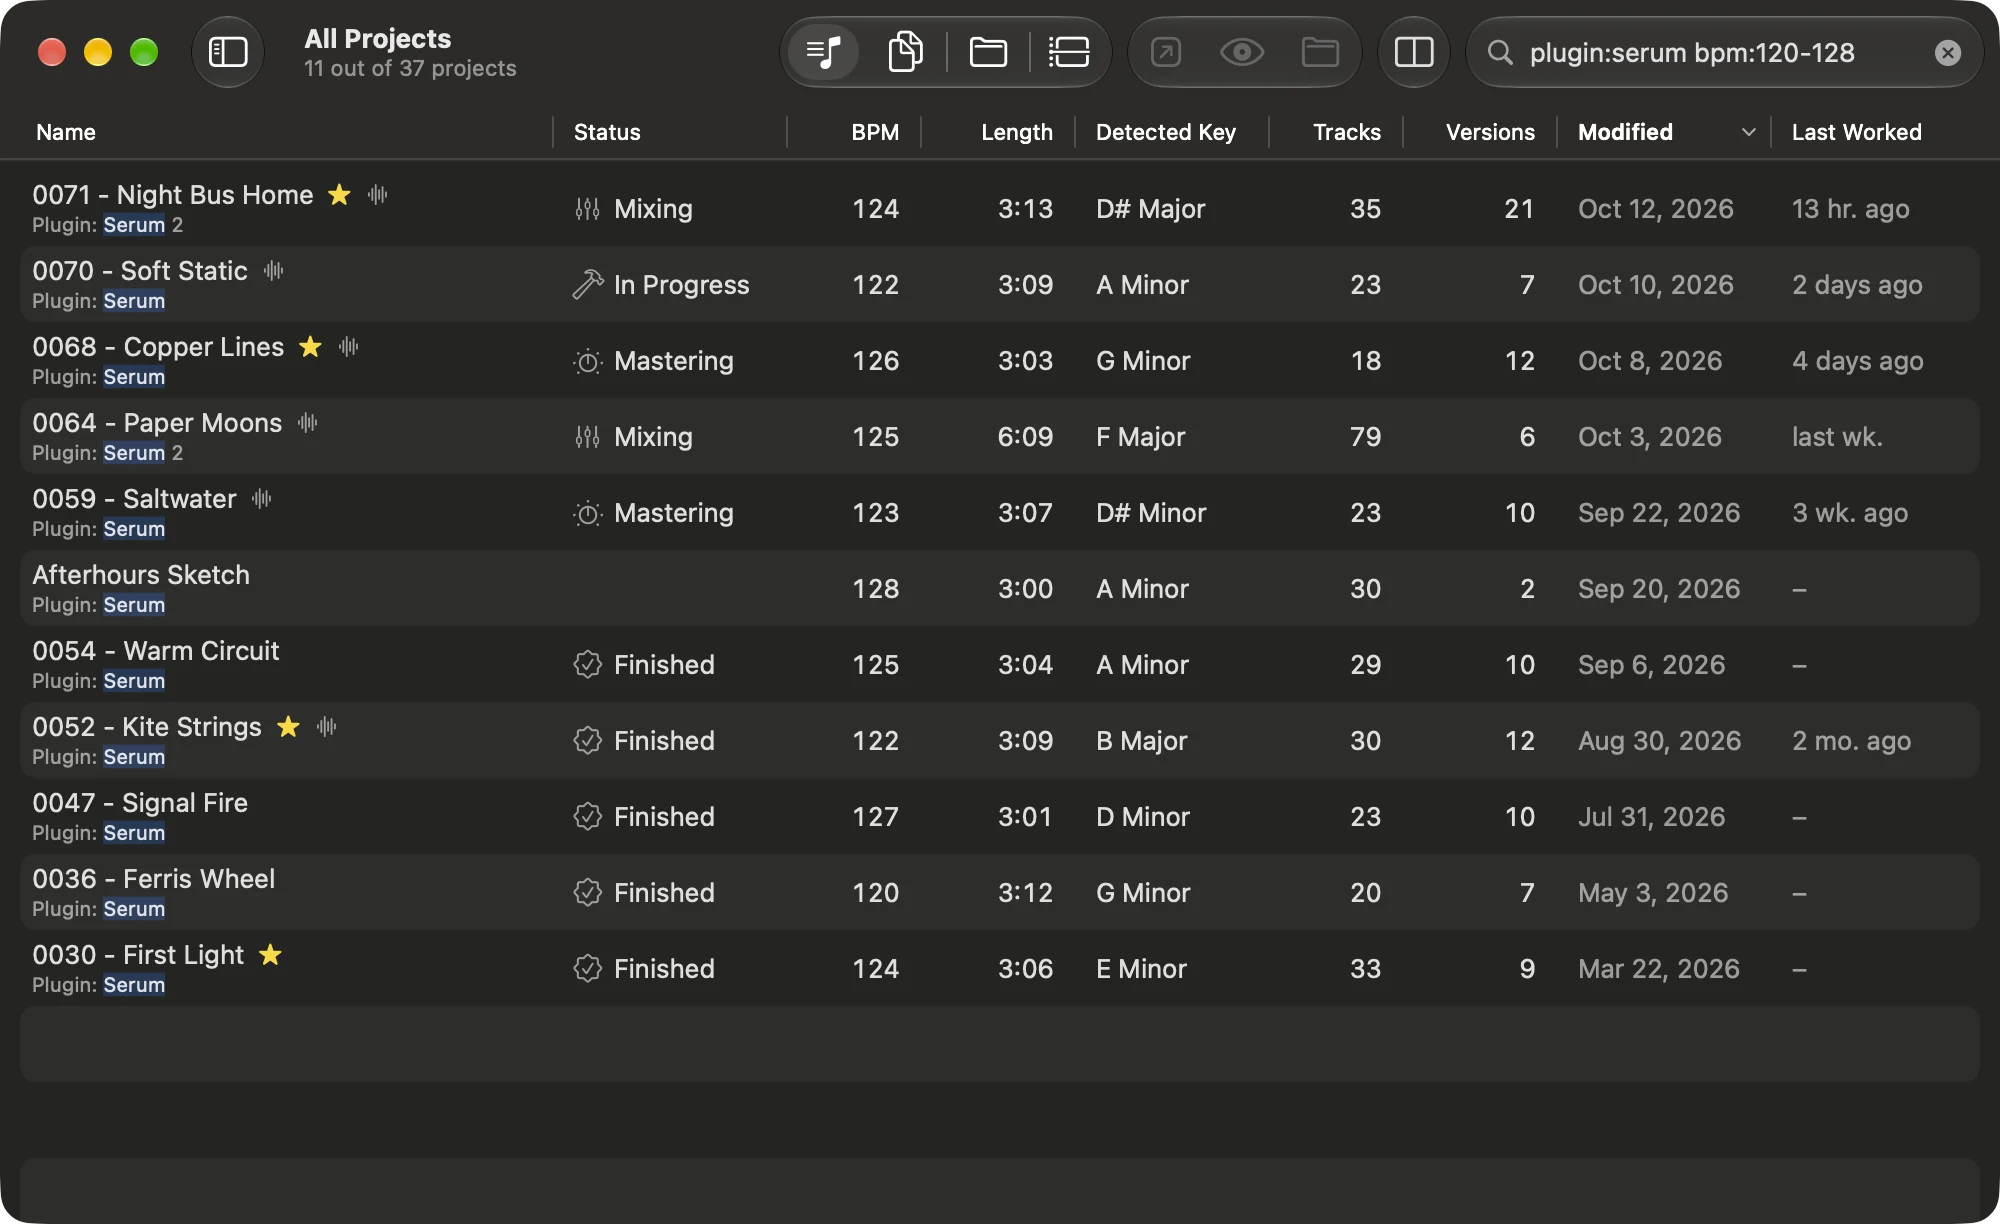Sort by Length column header

click(1017, 132)
